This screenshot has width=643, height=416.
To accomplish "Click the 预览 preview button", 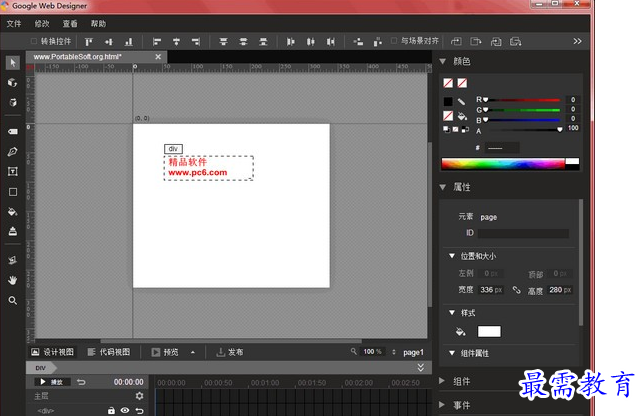I will (165, 352).
